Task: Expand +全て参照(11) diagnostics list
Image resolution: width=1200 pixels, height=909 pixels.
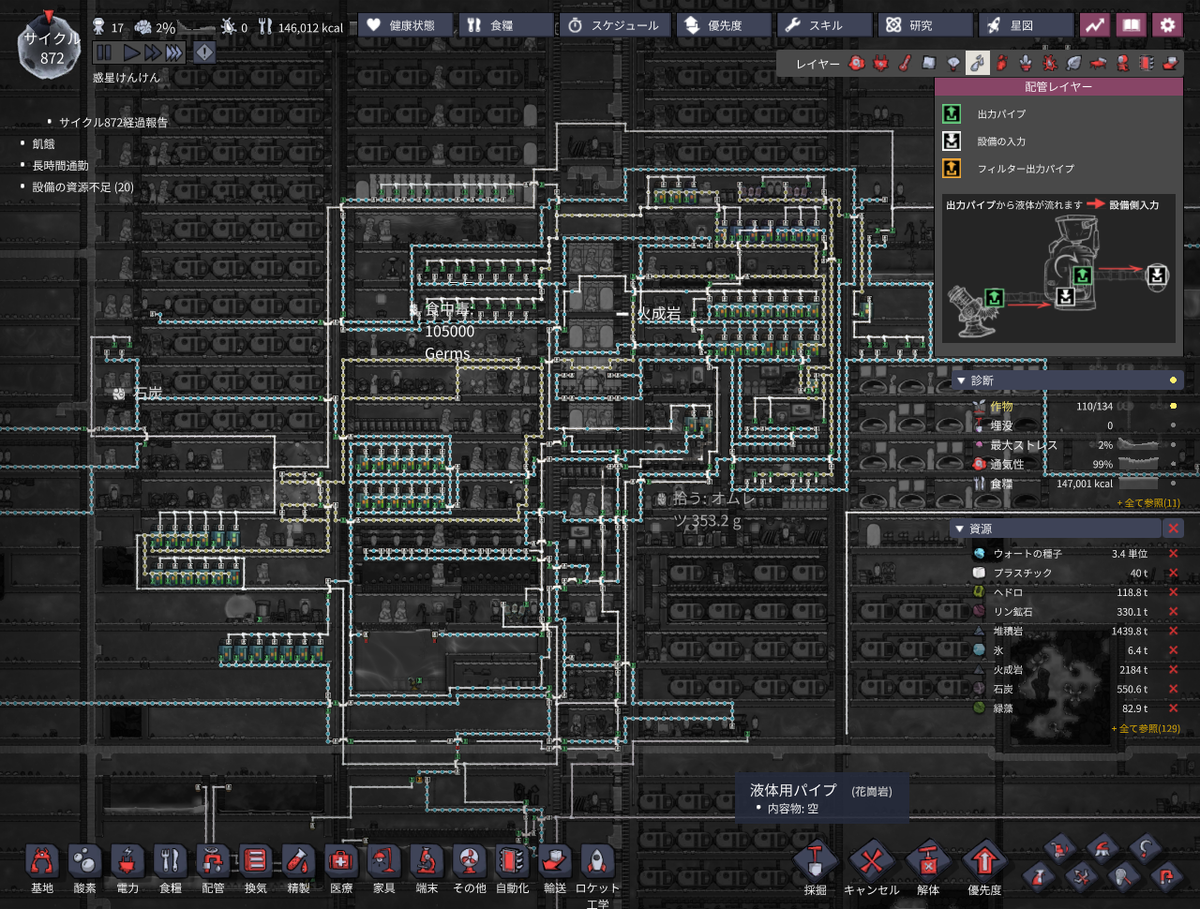Action: [1148, 502]
